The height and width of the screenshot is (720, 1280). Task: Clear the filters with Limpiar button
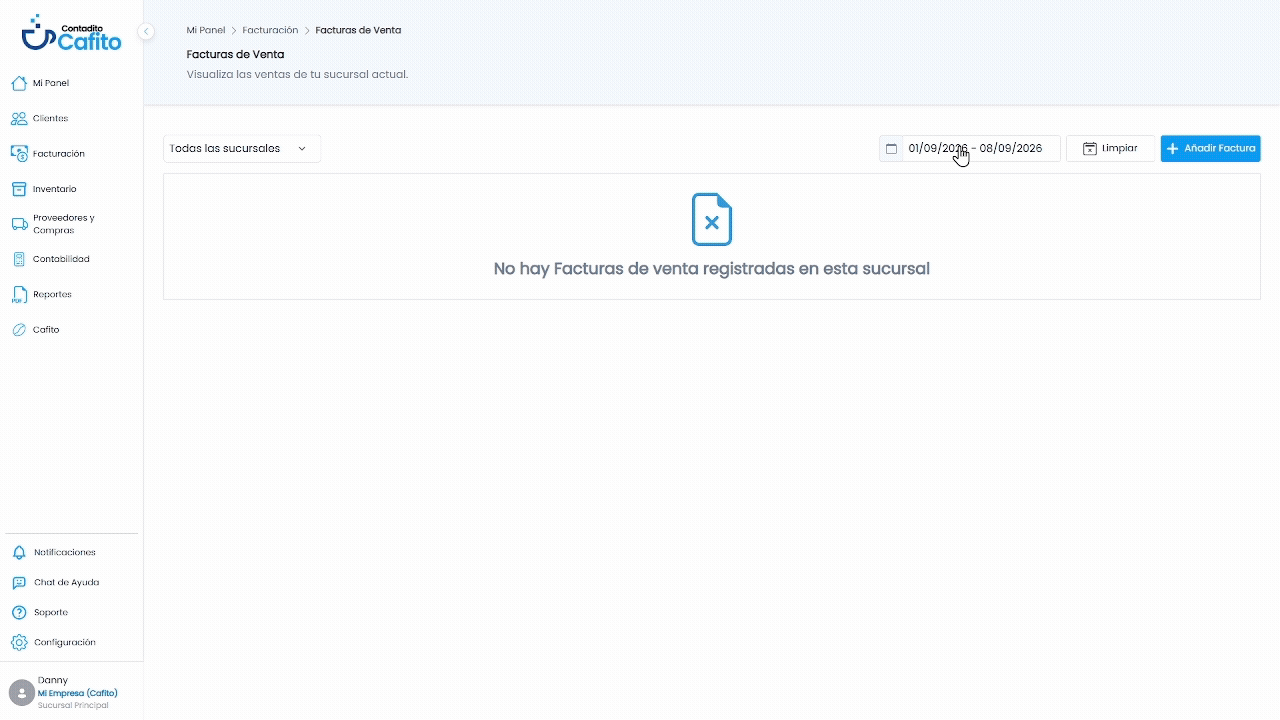click(x=1110, y=149)
